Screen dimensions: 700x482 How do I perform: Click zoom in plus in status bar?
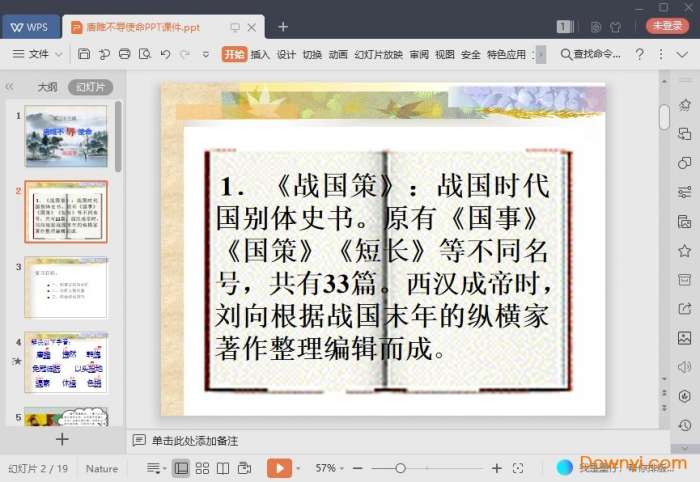(496, 468)
